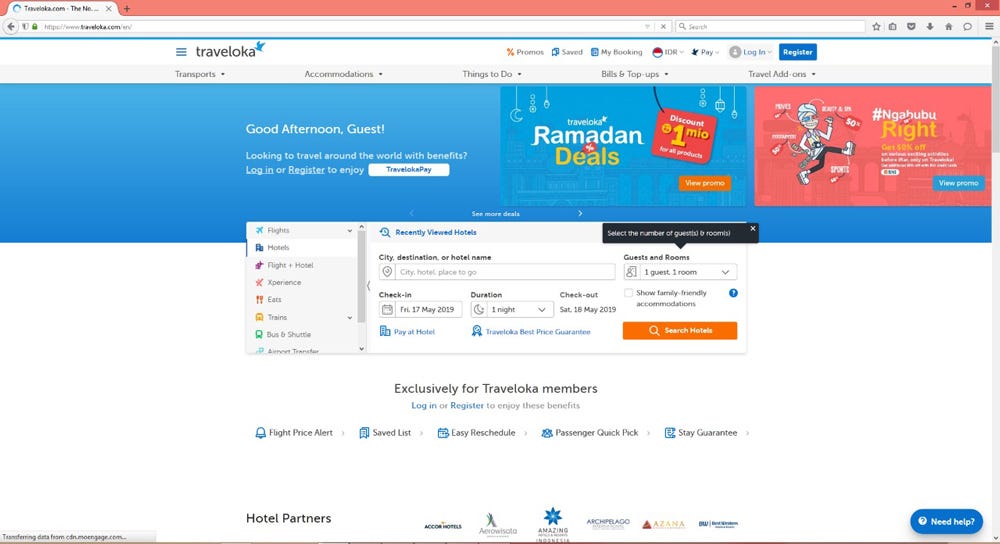
Task: Click the browser home icon
Action: (948, 27)
